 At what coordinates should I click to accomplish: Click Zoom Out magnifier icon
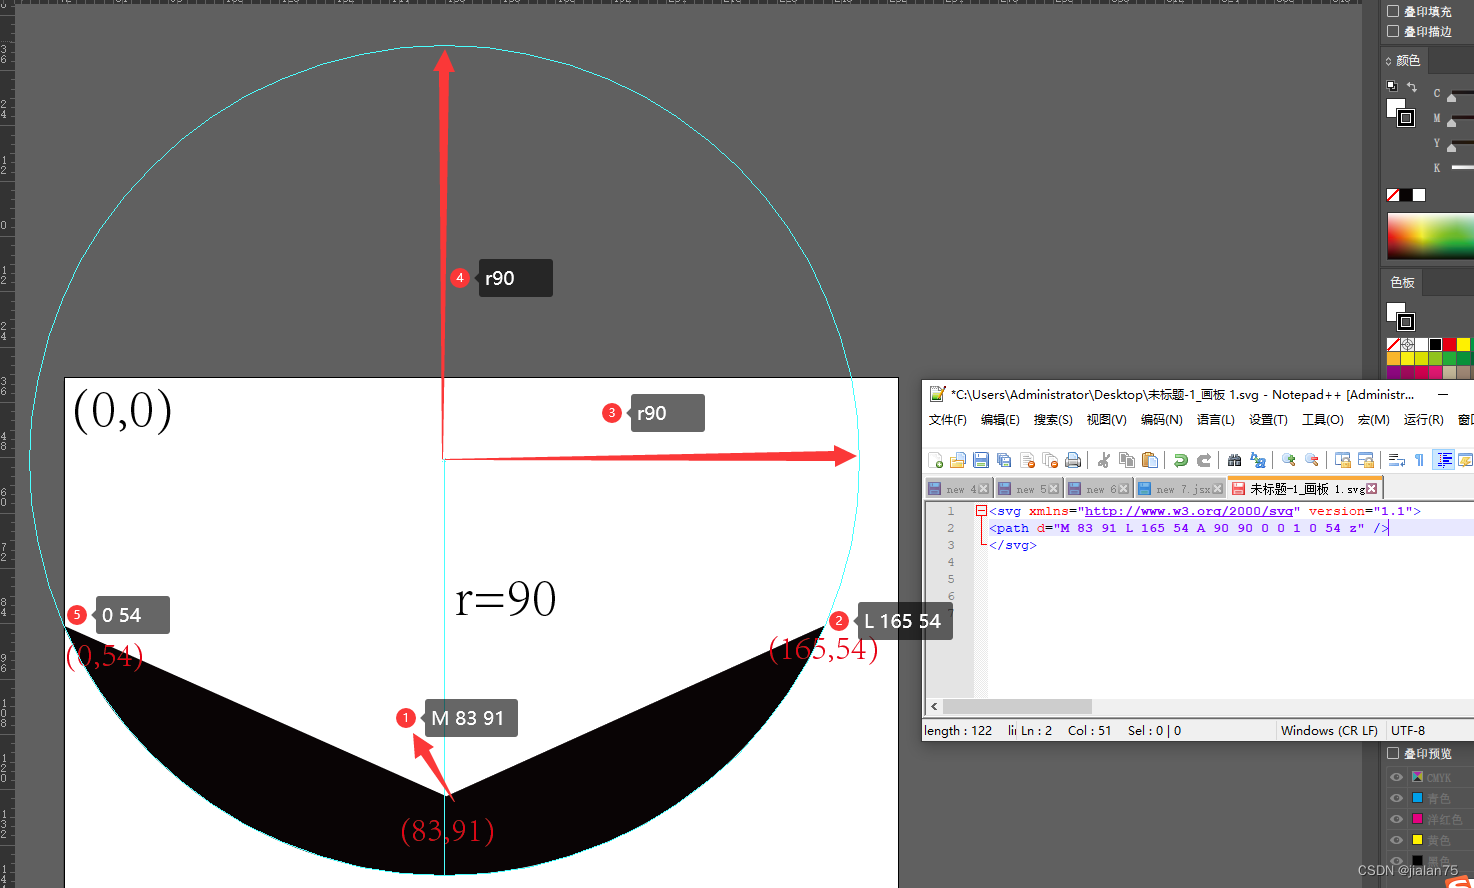[x=1312, y=460]
